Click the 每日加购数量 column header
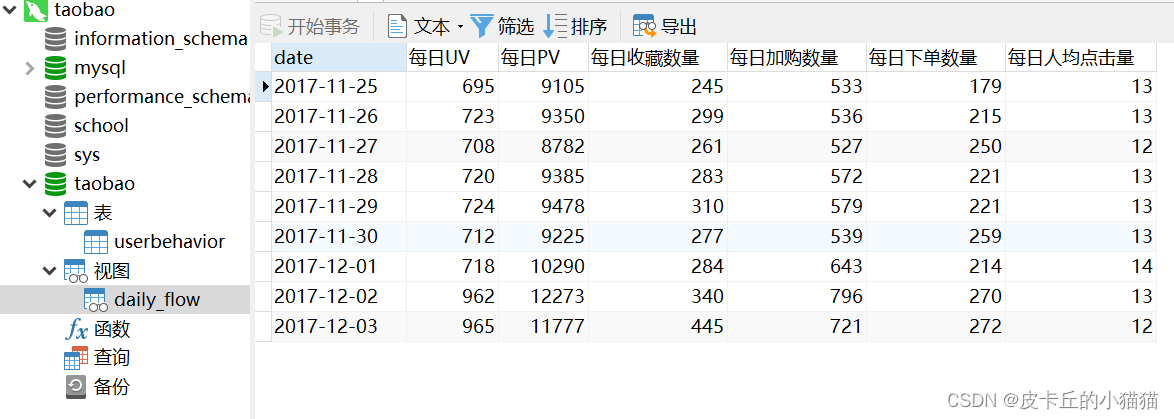Viewport: 1174px width, 419px height. click(x=797, y=57)
